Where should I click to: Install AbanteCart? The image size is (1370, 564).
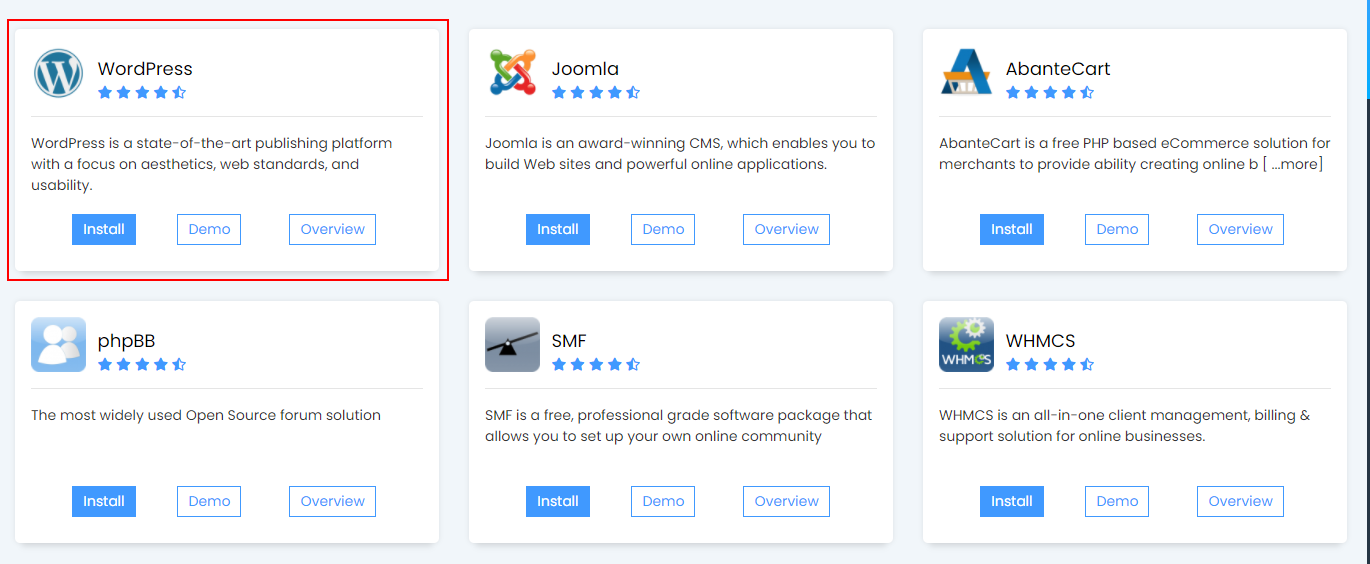click(1012, 229)
